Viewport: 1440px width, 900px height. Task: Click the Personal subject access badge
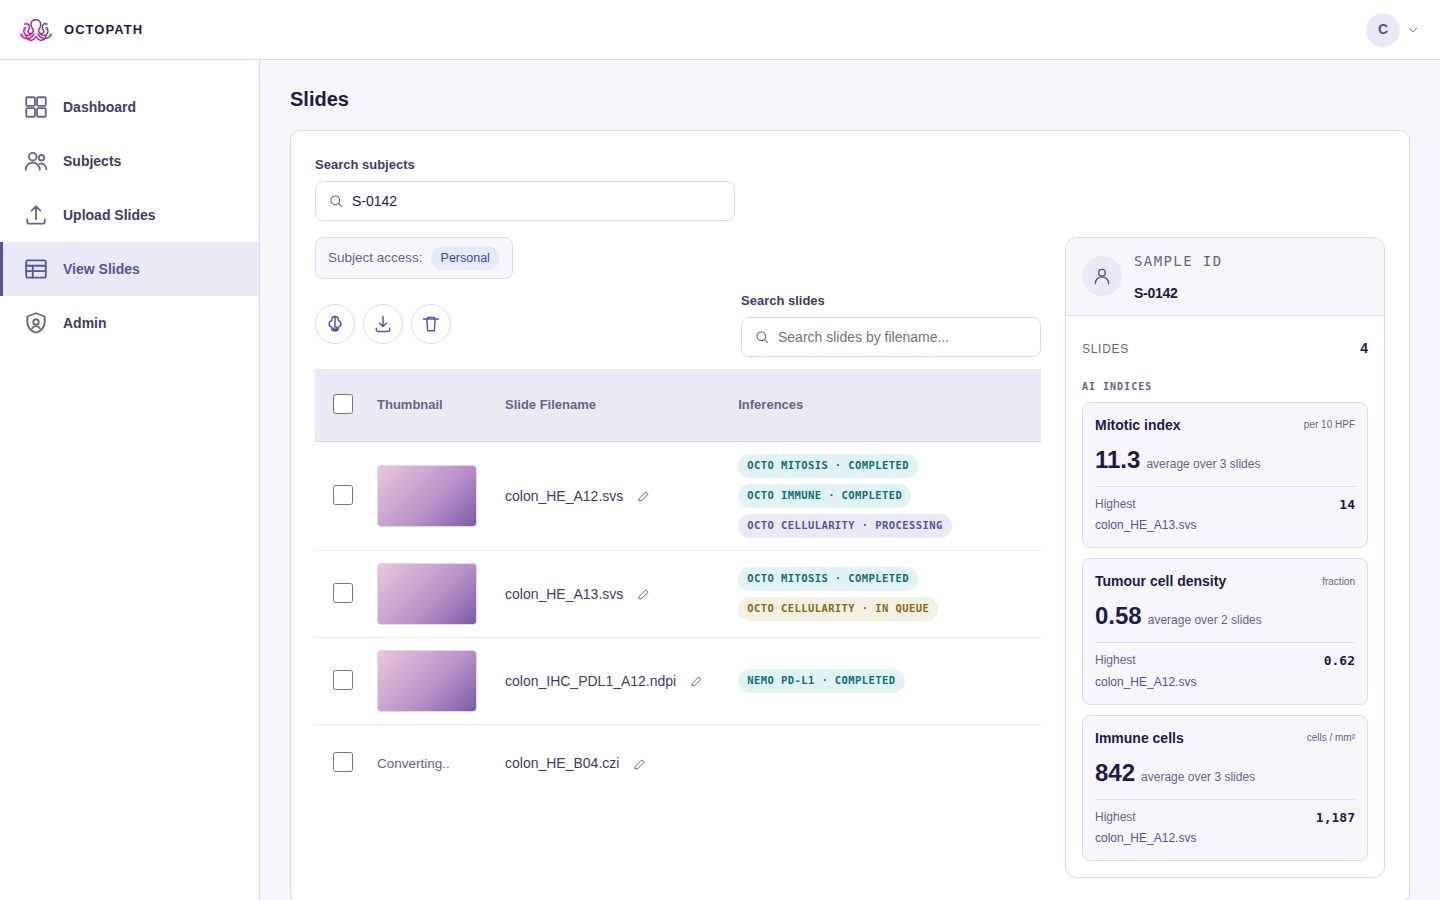(465, 258)
